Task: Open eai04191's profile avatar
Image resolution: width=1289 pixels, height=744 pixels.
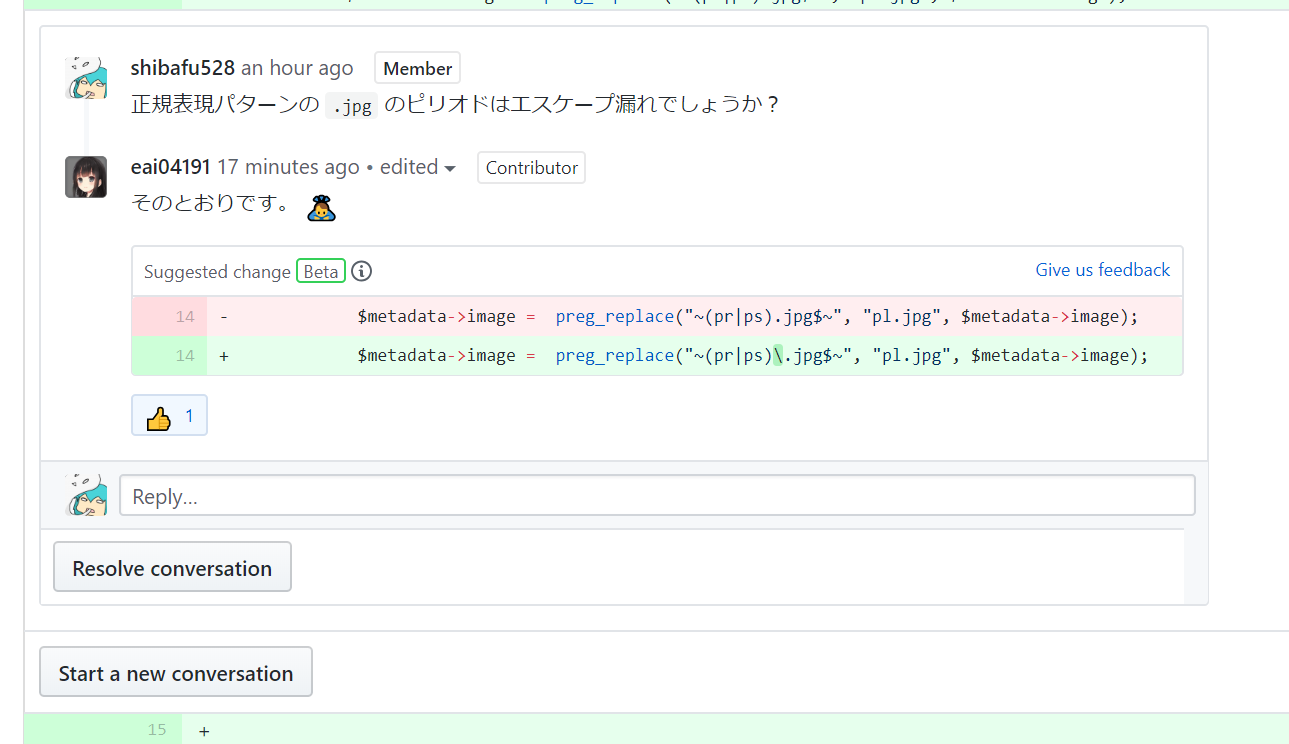Action: pyautogui.click(x=86, y=177)
